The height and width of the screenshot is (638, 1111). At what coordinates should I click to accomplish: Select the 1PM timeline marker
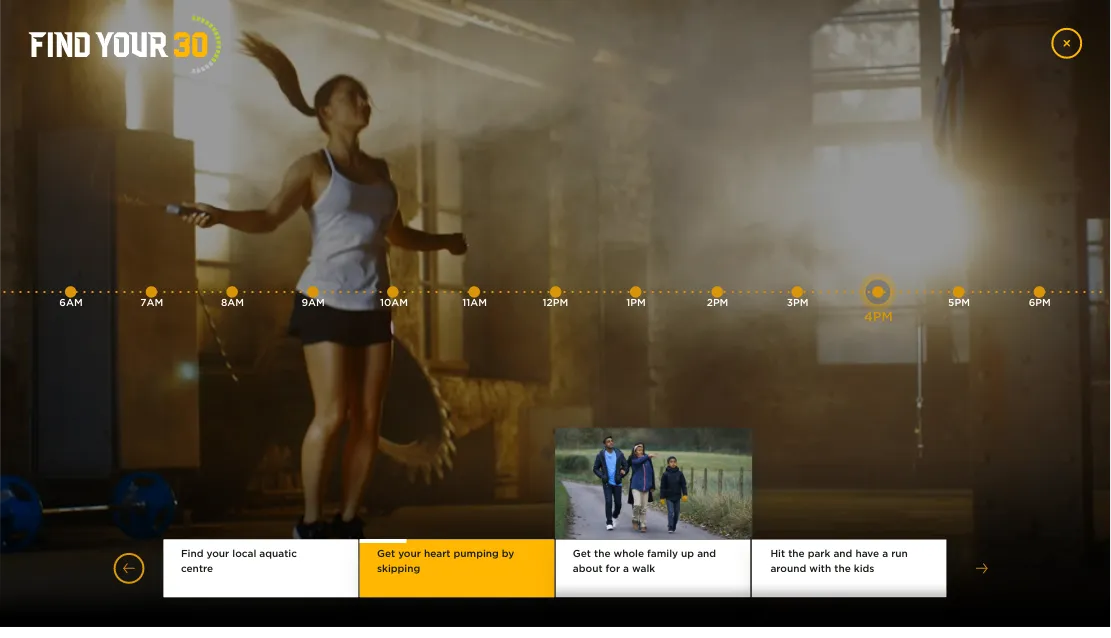(636, 292)
